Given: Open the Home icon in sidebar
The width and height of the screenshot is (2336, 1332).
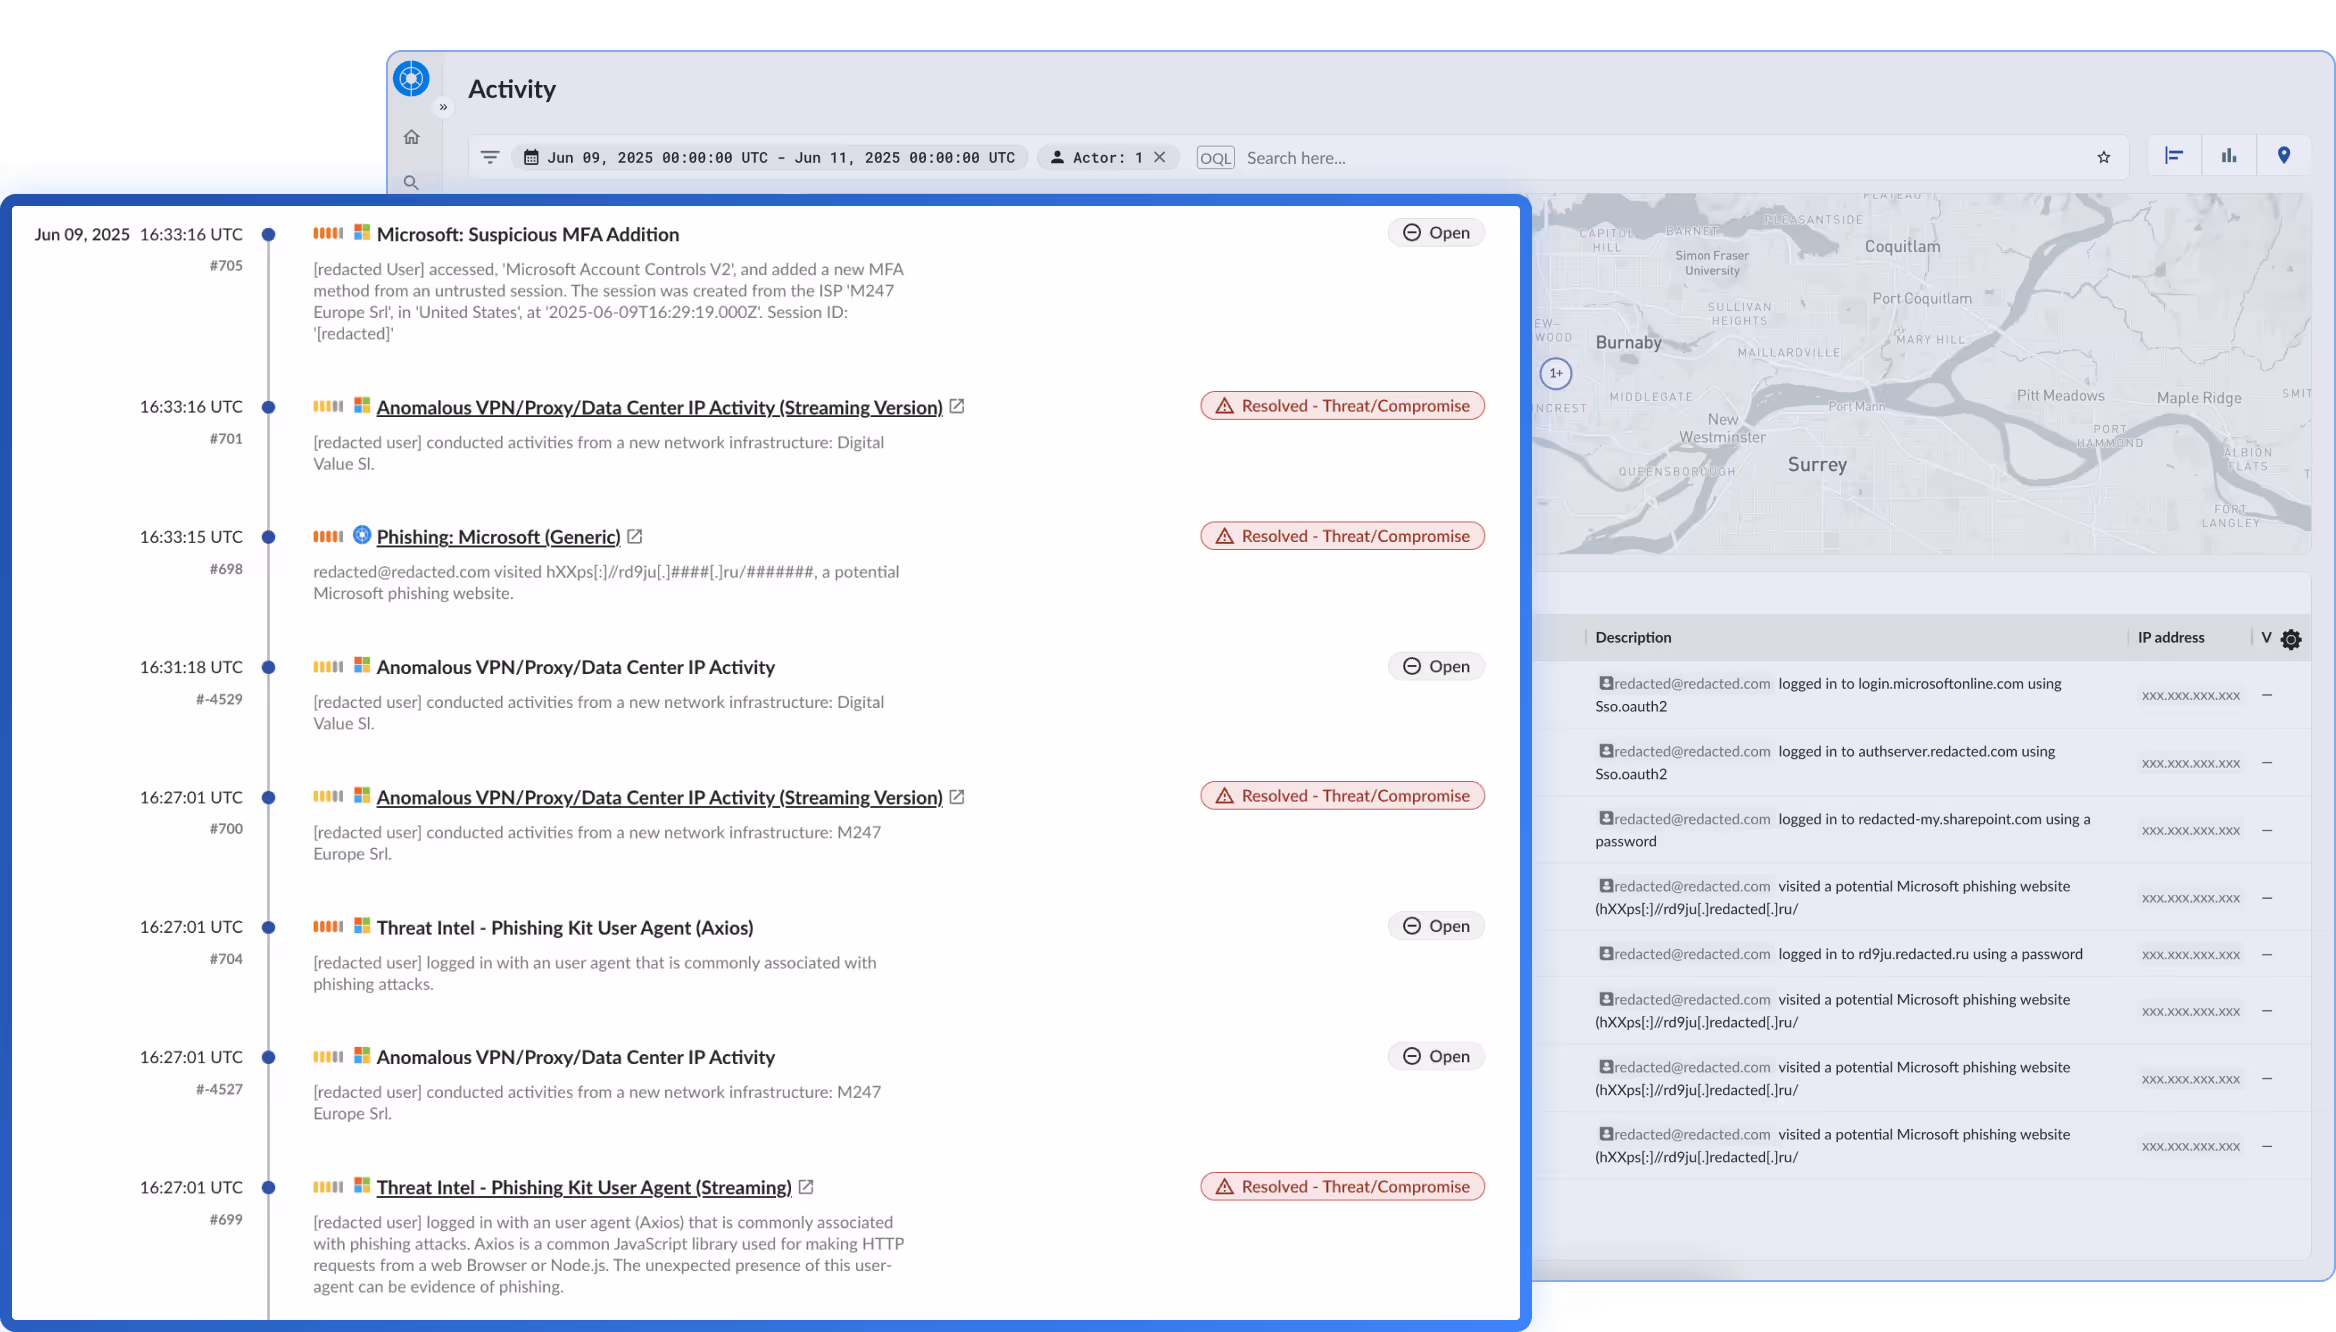Looking at the screenshot, I should (411, 137).
